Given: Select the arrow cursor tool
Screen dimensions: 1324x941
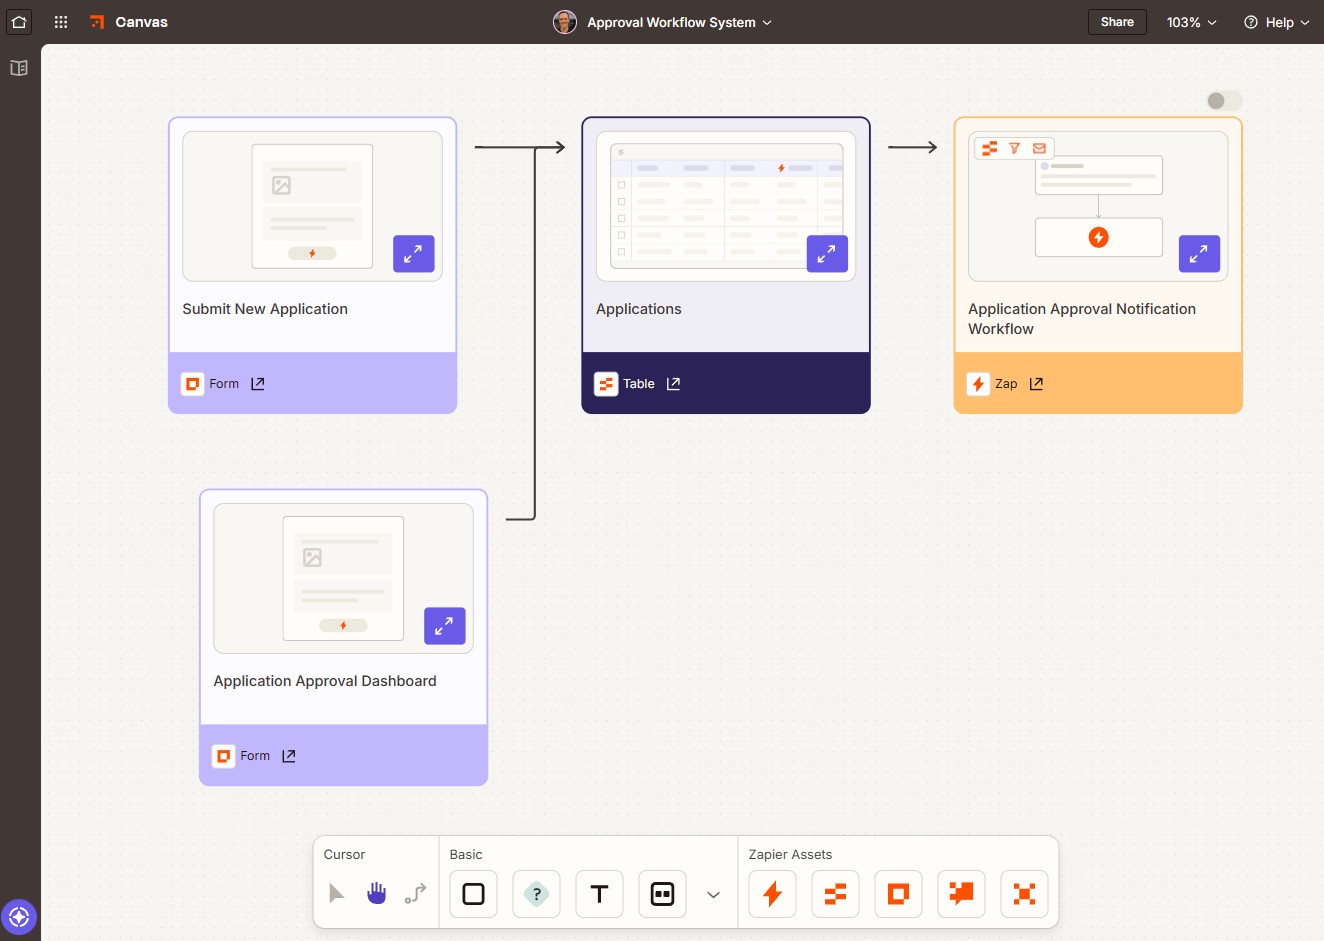Looking at the screenshot, I should coord(337,893).
